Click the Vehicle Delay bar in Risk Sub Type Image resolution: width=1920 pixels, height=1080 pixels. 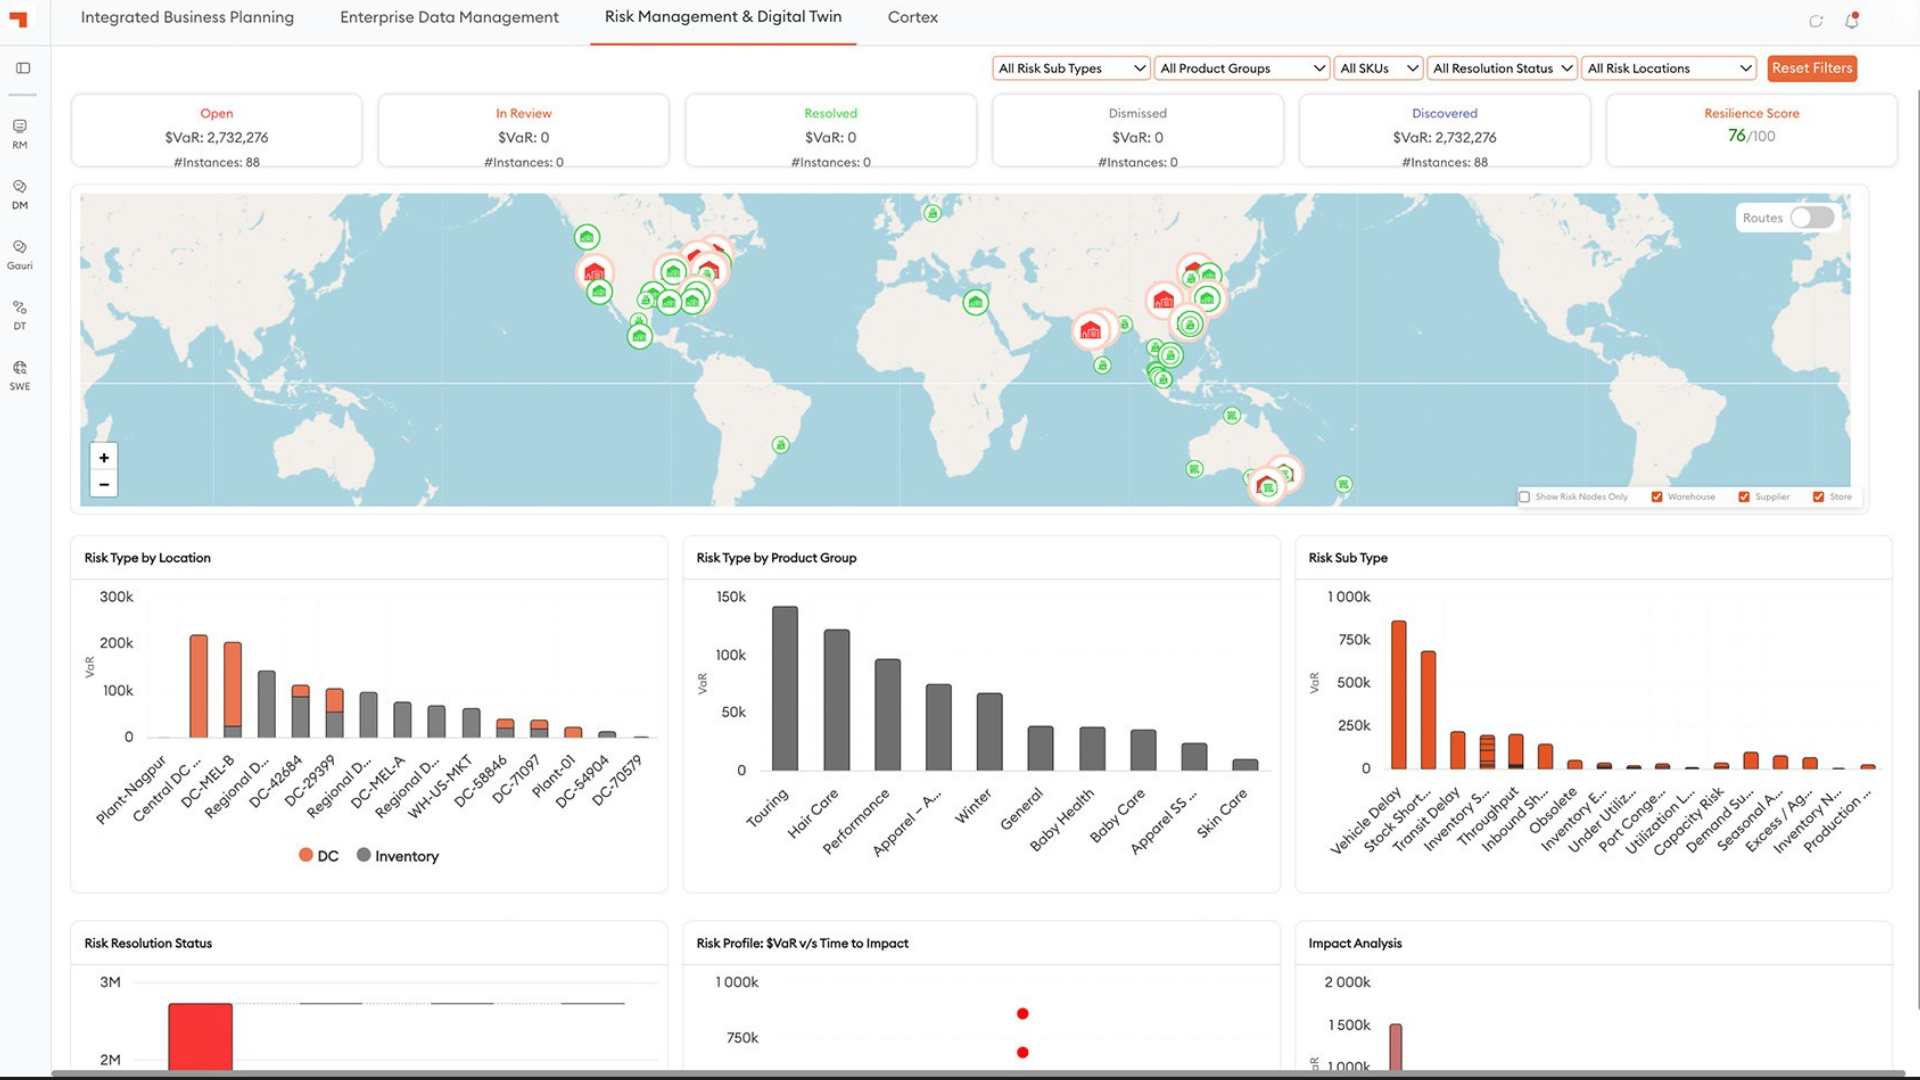pos(1398,695)
